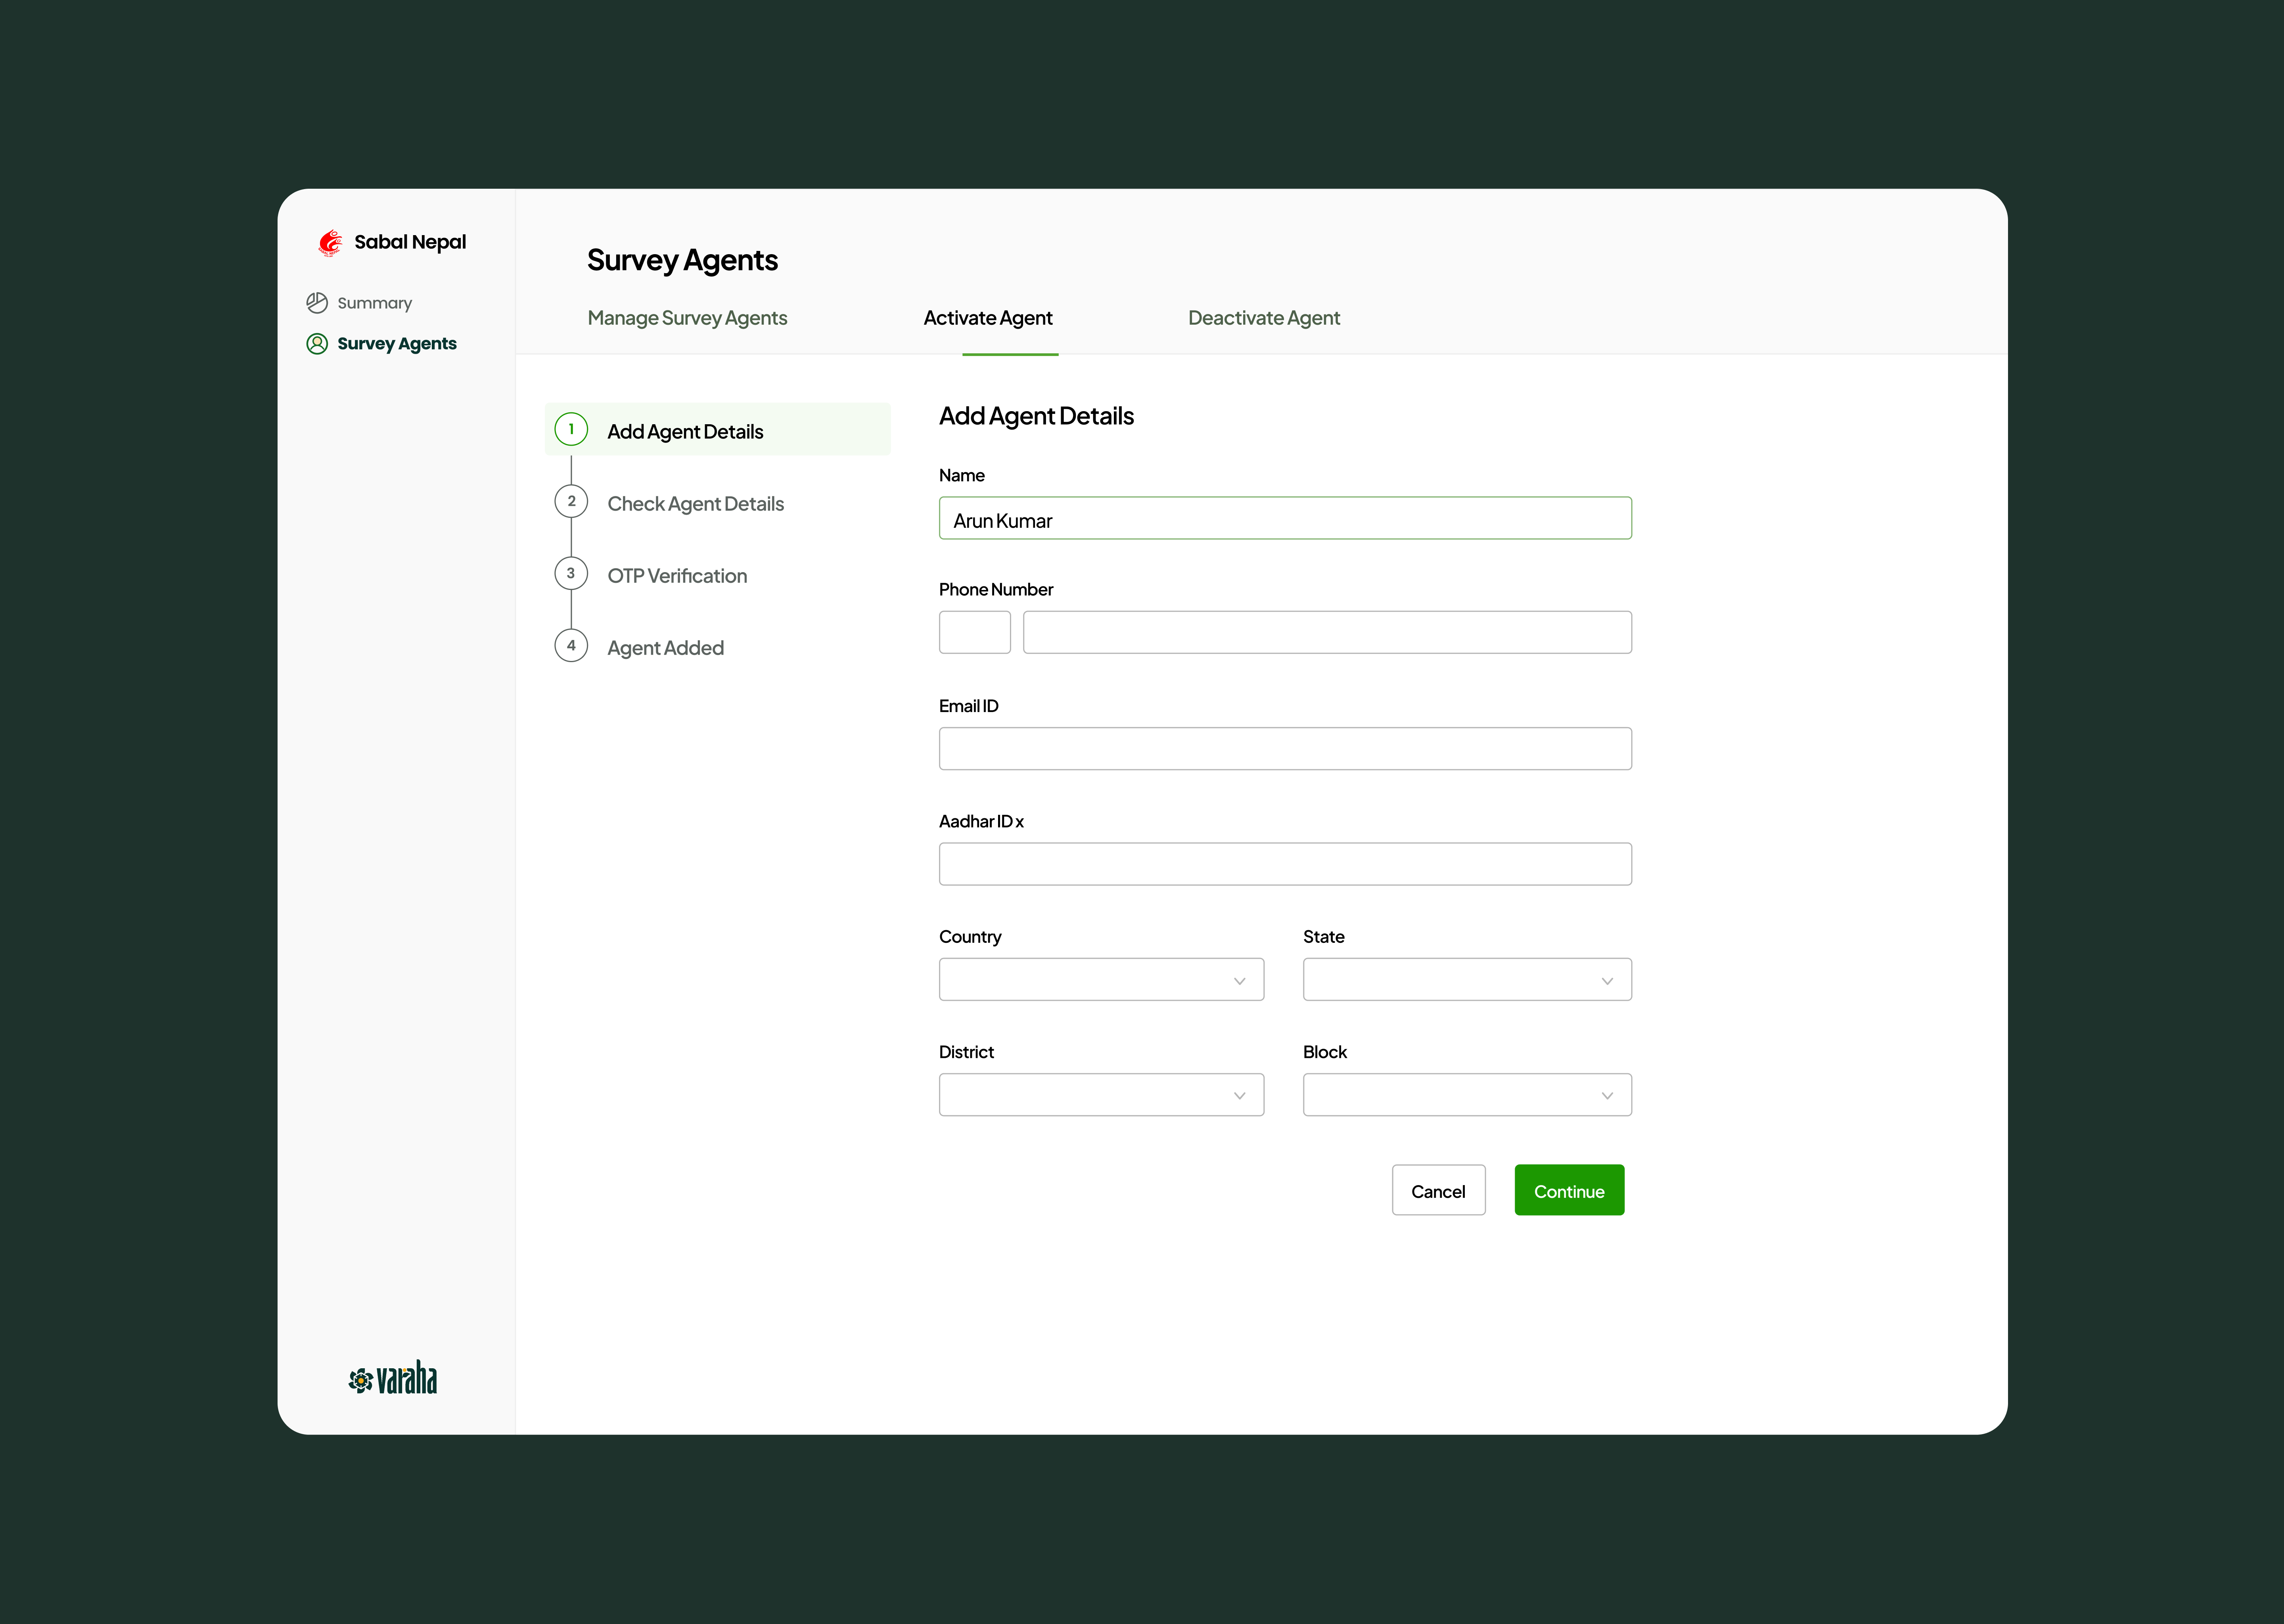Click the Summary pie chart icon
This screenshot has height=1624, width=2284.
coord(317,303)
